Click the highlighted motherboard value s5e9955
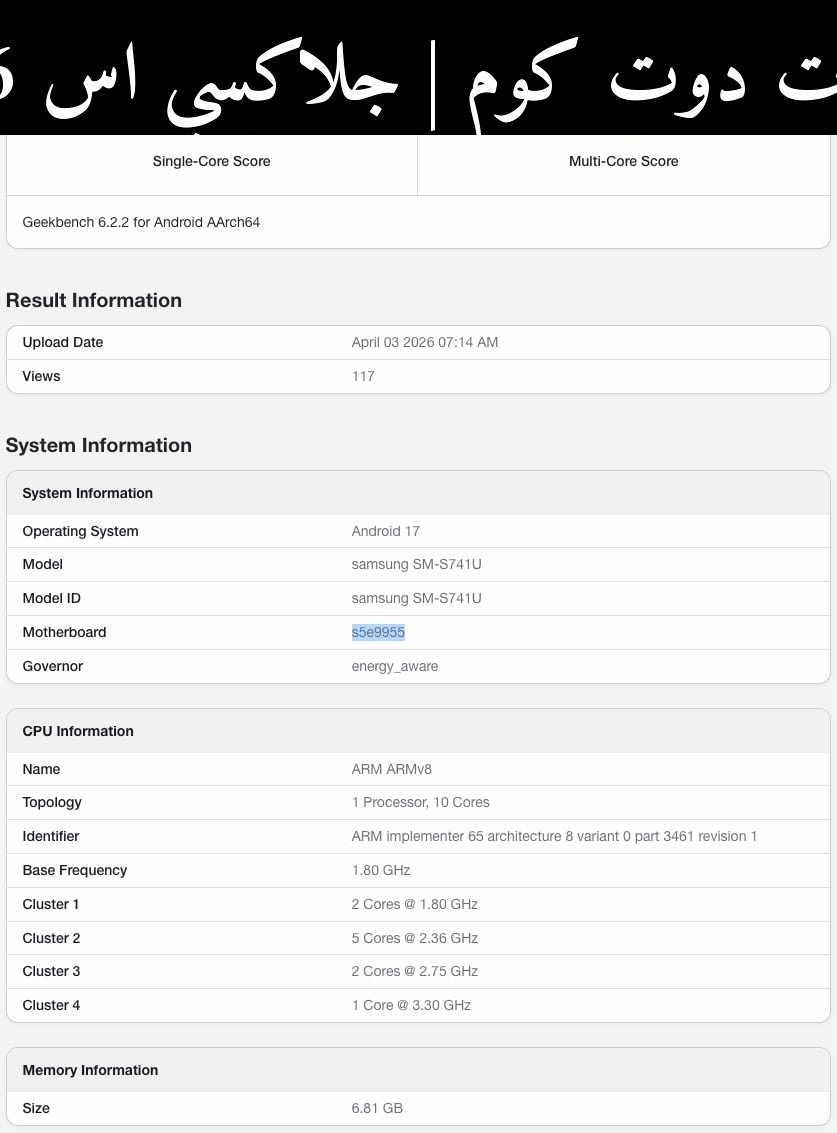Viewport: 837px width, 1133px height. coord(378,632)
